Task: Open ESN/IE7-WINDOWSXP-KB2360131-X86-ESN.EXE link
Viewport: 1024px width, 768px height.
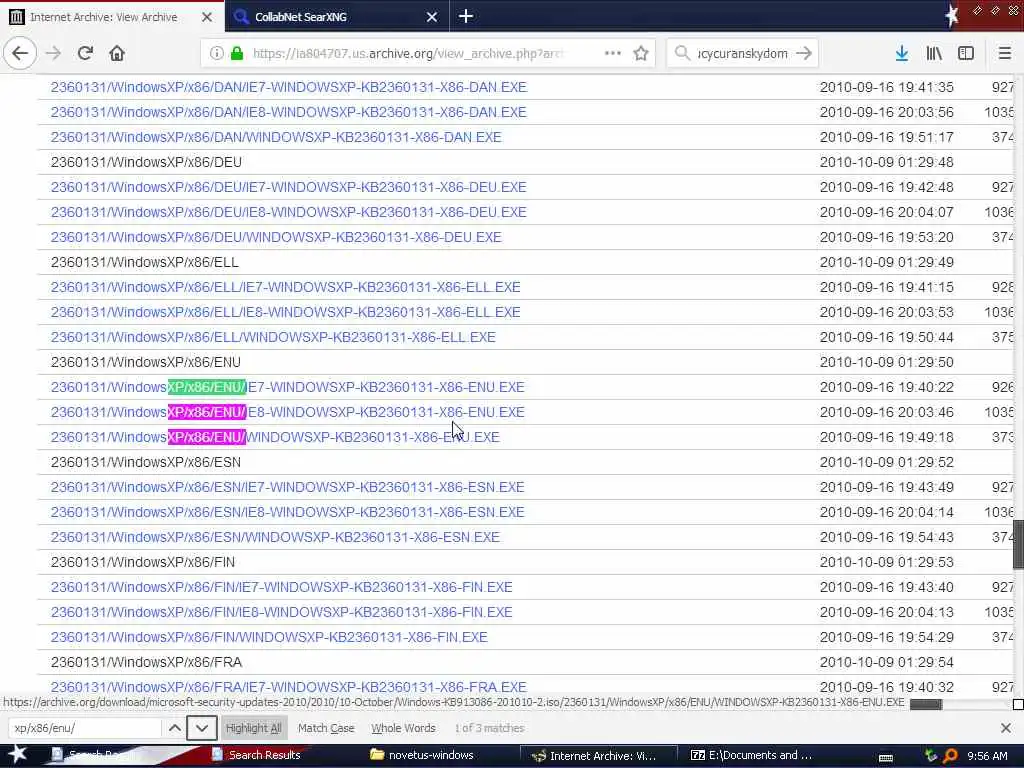Action: pos(287,487)
